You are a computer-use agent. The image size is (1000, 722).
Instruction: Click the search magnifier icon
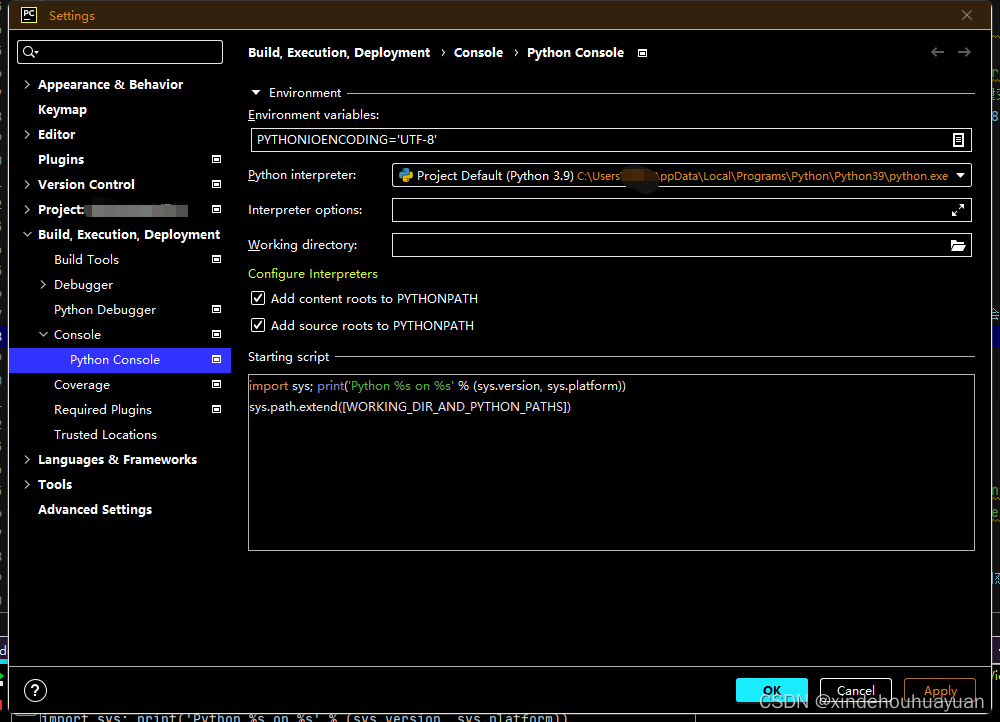tap(30, 52)
